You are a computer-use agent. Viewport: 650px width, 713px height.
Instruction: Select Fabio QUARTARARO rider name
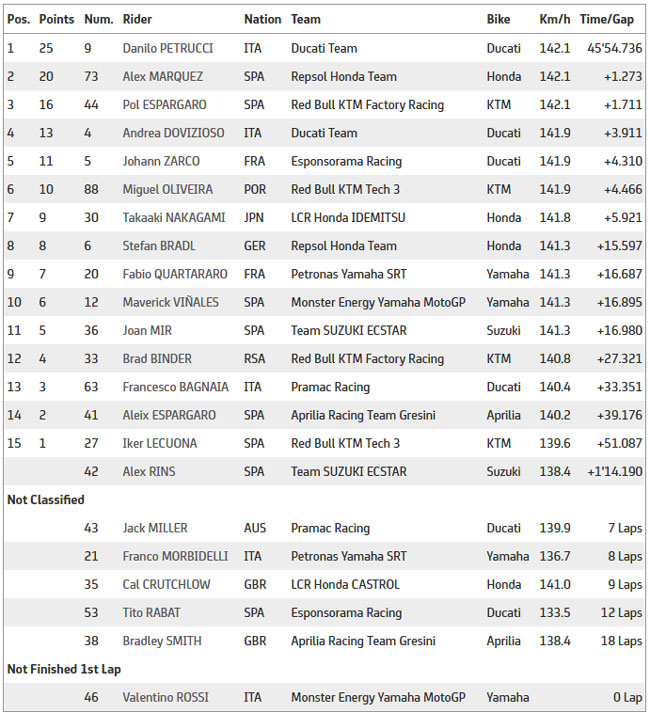175,274
